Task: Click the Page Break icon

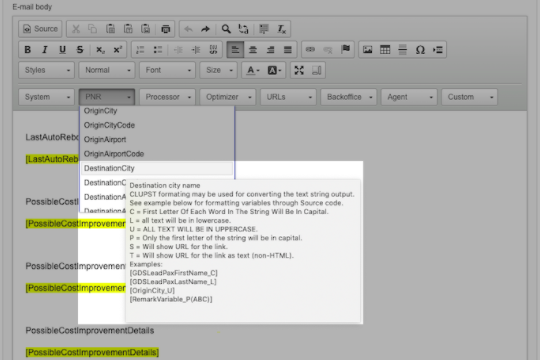Action: (x=438, y=50)
